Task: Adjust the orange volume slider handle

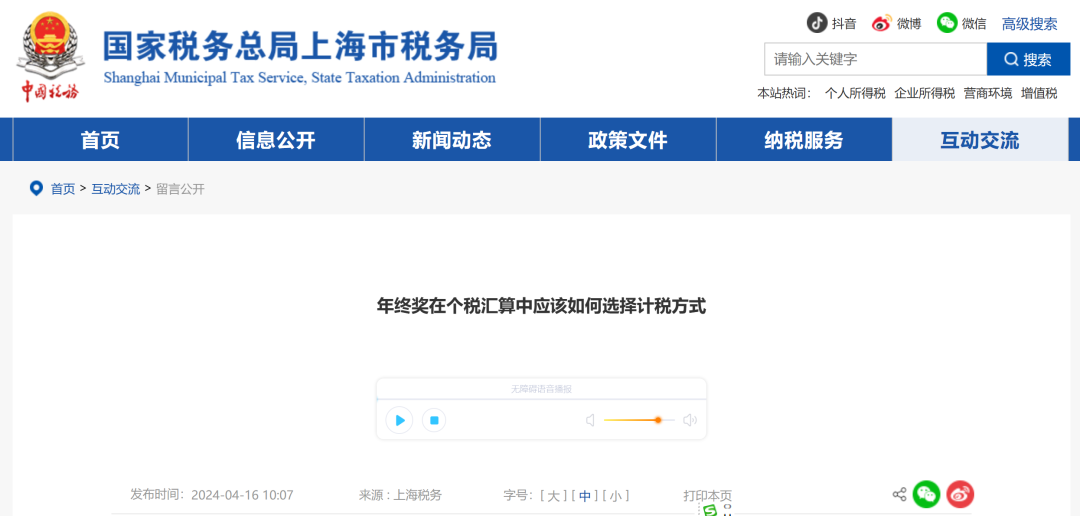Action: (x=658, y=420)
